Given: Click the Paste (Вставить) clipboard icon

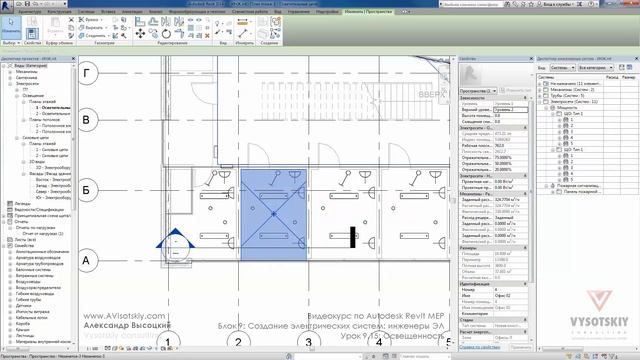Looking at the screenshot, I should 55,26.
